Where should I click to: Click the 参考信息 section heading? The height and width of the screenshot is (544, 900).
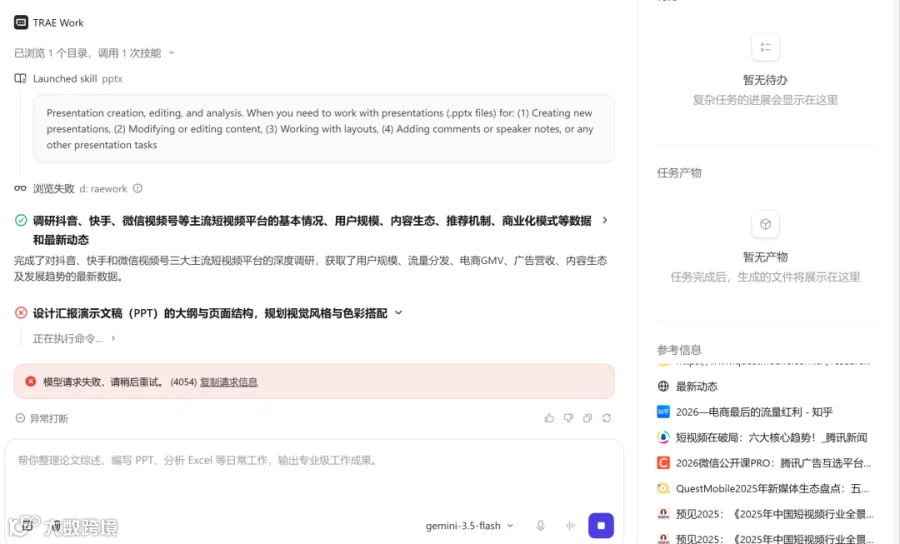click(x=679, y=350)
